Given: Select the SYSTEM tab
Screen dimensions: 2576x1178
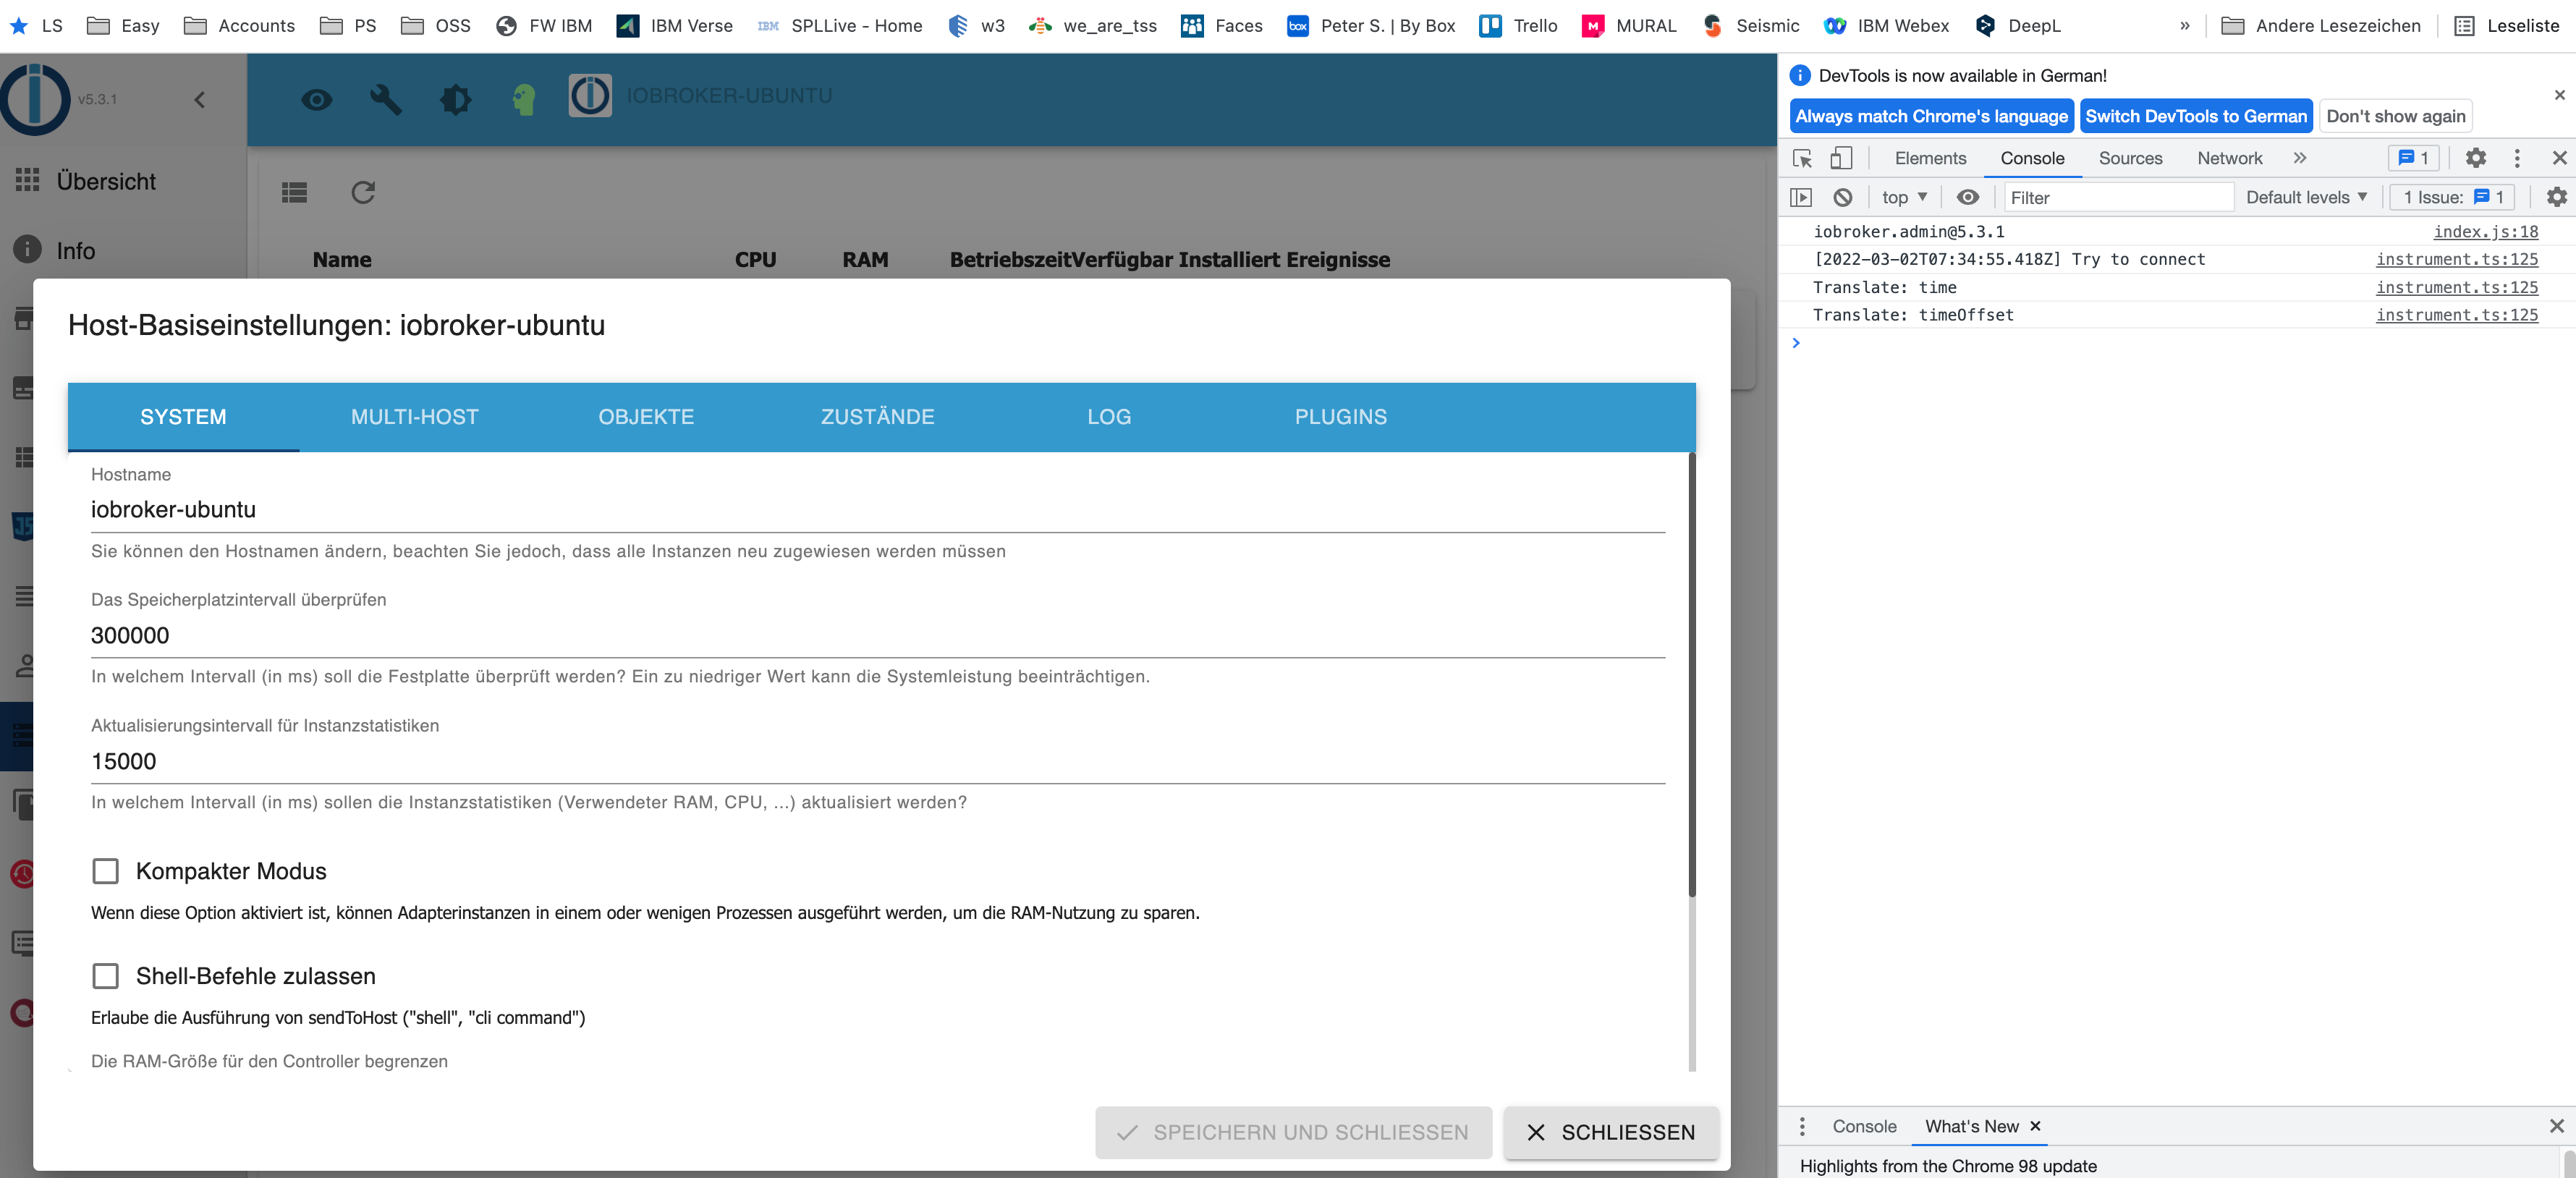Looking at the screenshot, I should [x=183, y=417].
